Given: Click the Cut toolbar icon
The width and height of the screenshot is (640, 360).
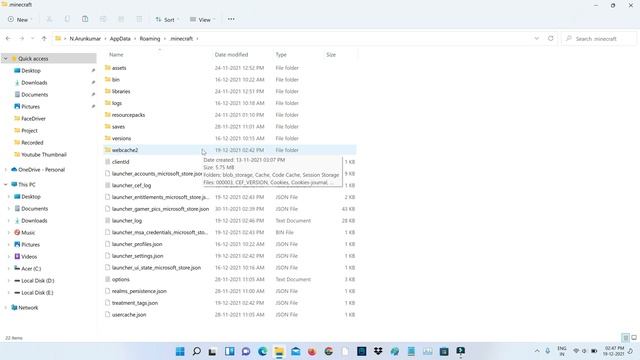Looking at the screenshot, I should (49, 19).
